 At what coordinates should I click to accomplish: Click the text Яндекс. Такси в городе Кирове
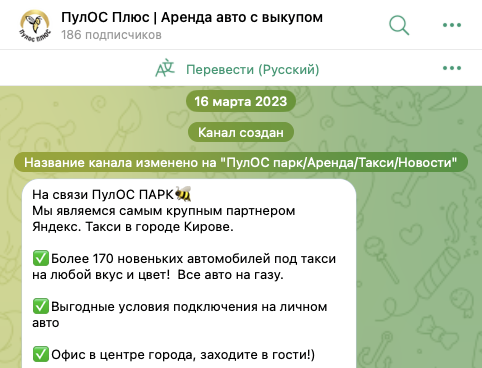[133, 227]
